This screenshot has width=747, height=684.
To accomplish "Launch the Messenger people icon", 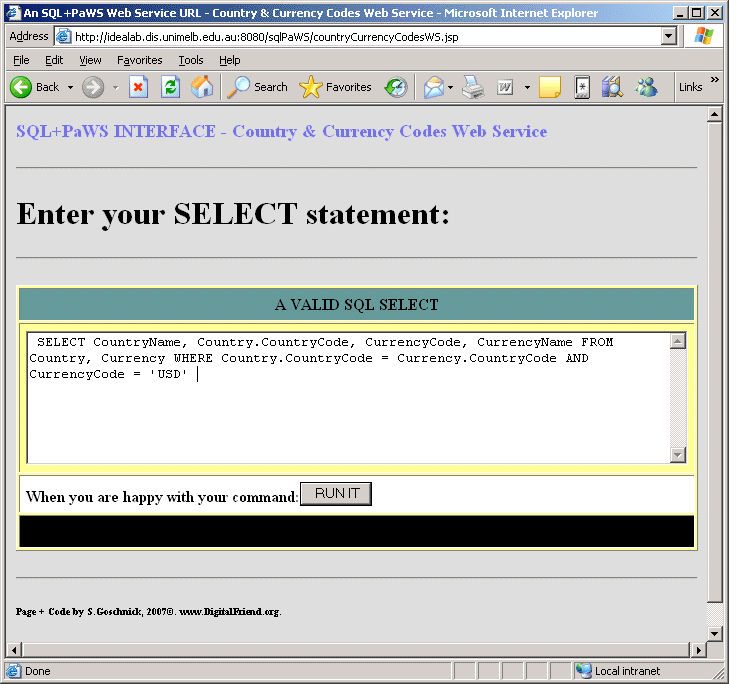I will [646, 88].
